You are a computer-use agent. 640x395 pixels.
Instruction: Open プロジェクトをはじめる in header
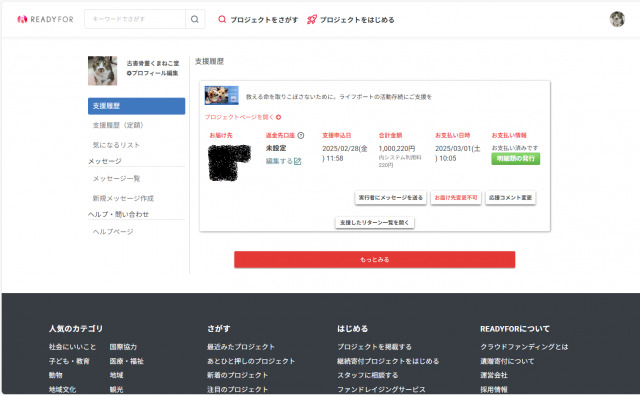(351, 20)
